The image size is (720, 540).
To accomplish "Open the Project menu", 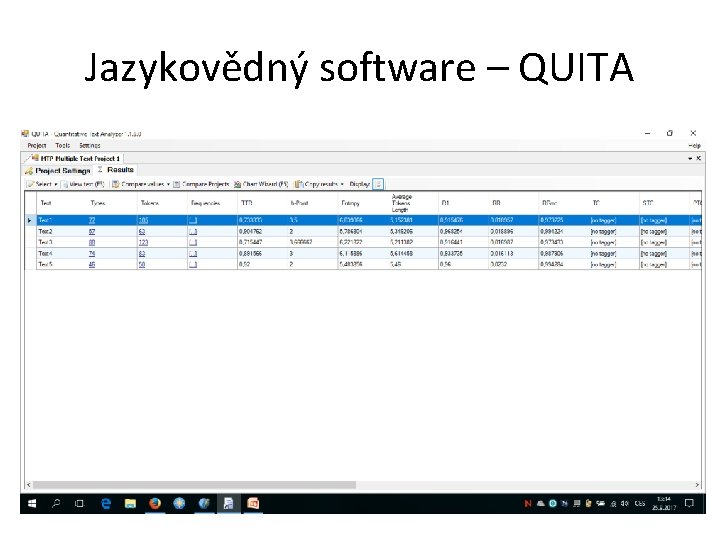I will [x=37, y=146].
